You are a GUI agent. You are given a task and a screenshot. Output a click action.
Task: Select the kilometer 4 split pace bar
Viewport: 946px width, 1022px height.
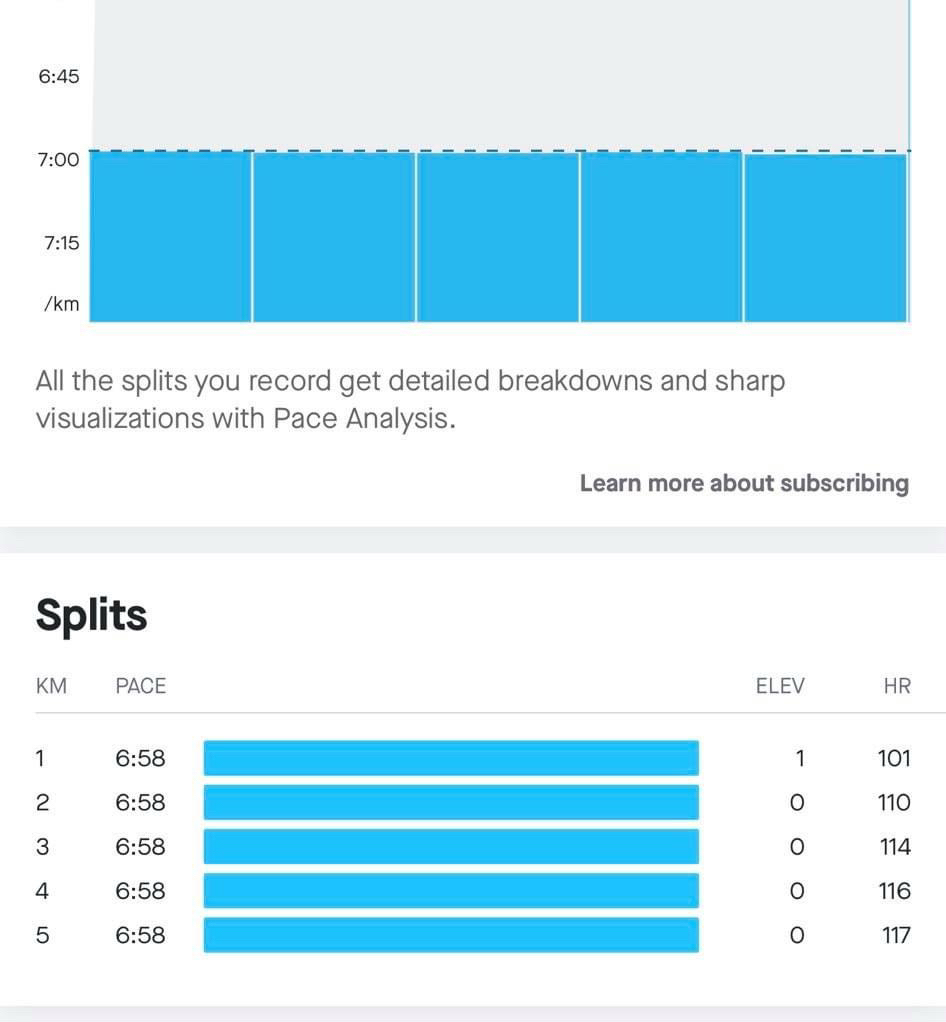[451, 891]
